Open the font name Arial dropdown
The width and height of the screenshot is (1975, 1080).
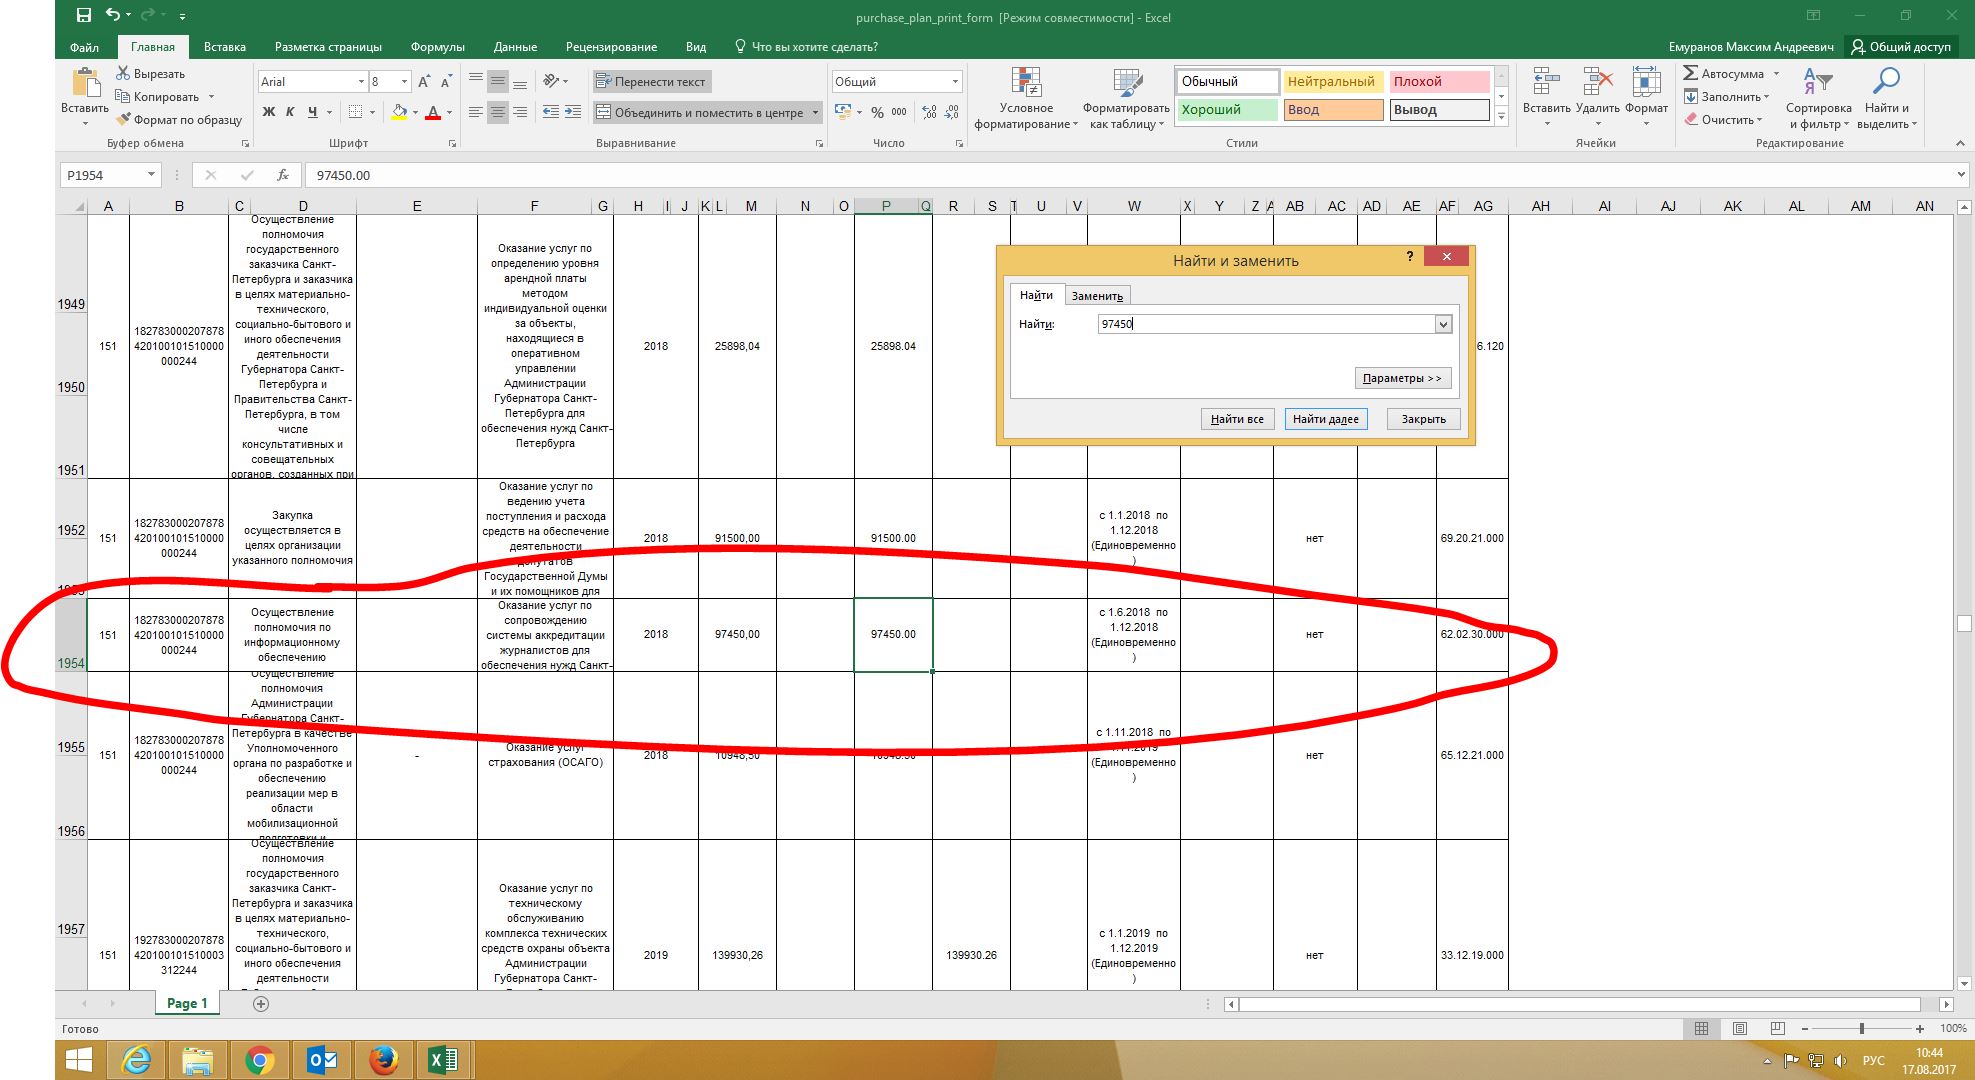coord(361,82)
